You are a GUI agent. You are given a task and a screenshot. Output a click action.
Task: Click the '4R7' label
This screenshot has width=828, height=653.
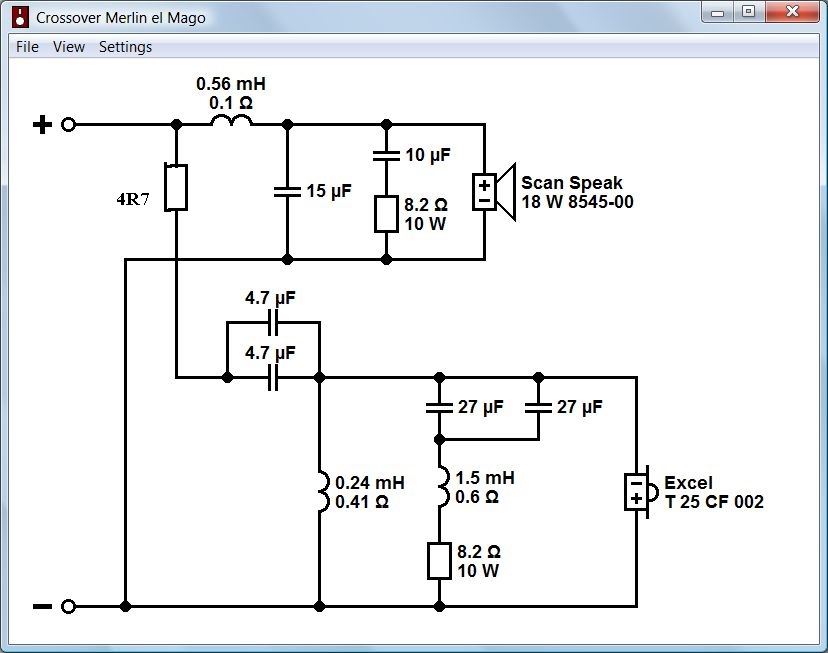[x=133, y=199]
